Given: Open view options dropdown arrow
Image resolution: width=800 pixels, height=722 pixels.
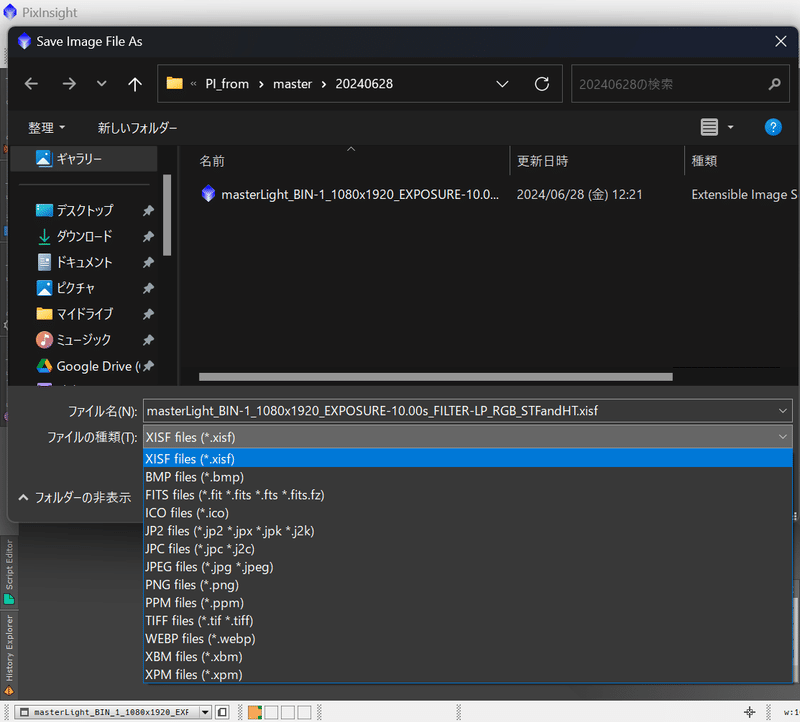Looking at the screenshot, I should (731, 127).
